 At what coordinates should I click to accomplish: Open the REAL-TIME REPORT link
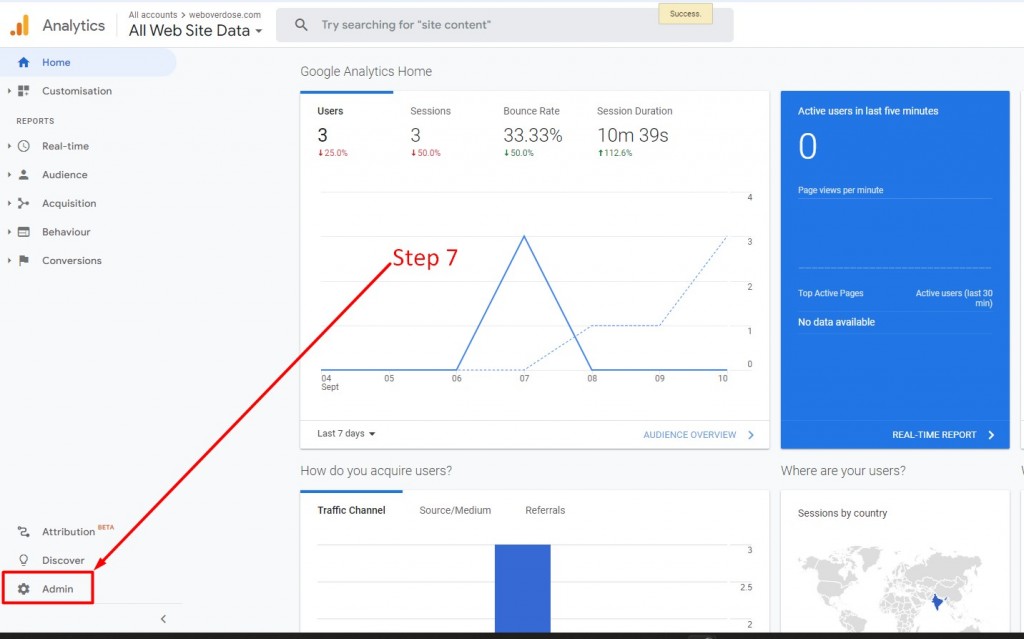[934, 434]
